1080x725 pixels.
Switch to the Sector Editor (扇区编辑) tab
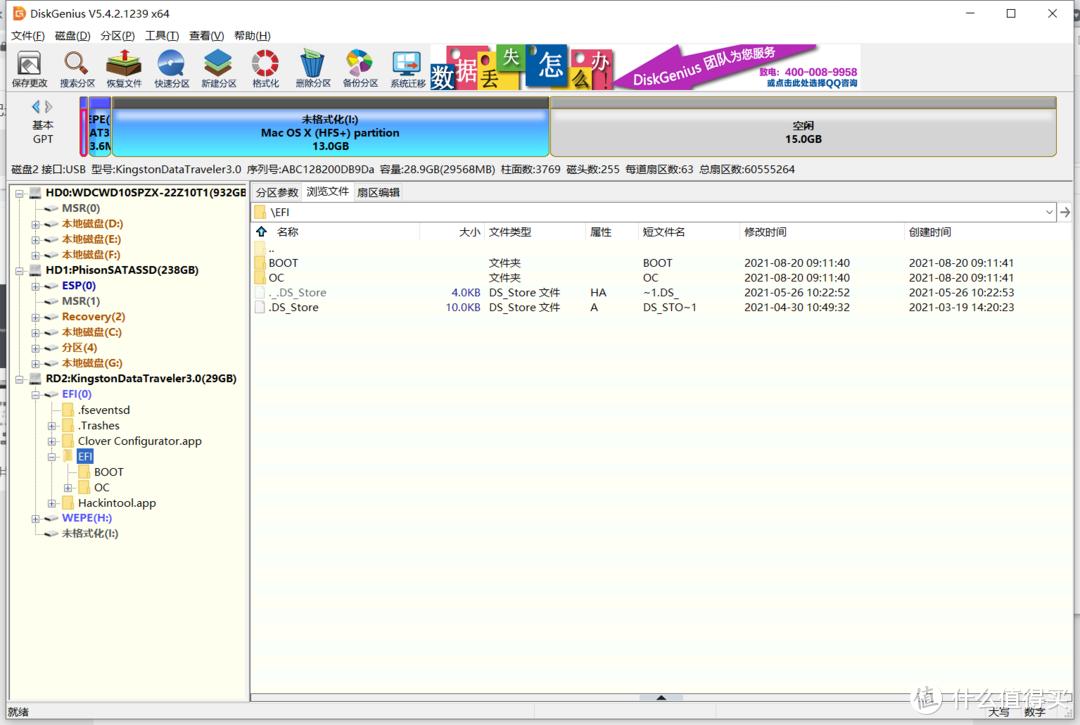[x=378, y=192]
